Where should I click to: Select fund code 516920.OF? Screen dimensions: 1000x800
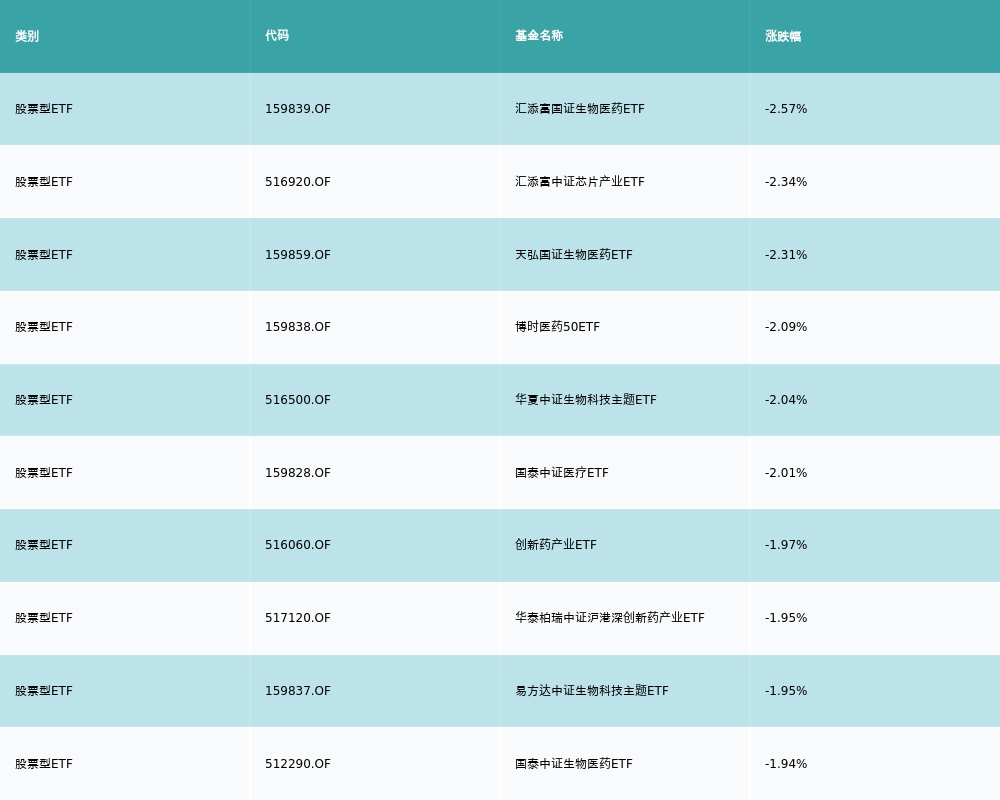(298, 182)
